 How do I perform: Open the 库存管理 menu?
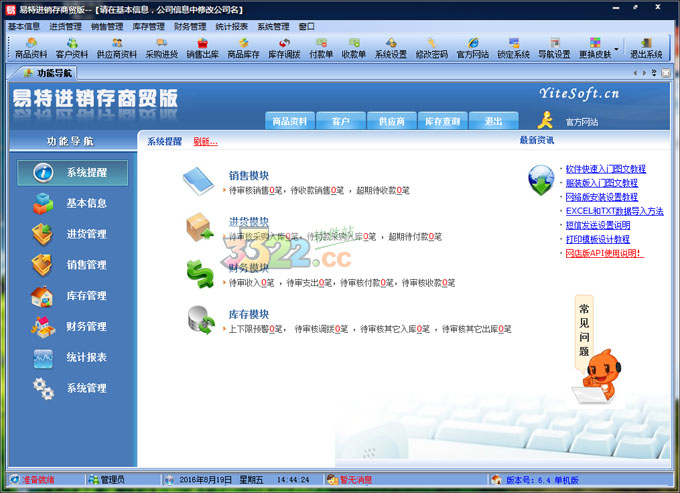pyautogui.click(x=149, y=26)
